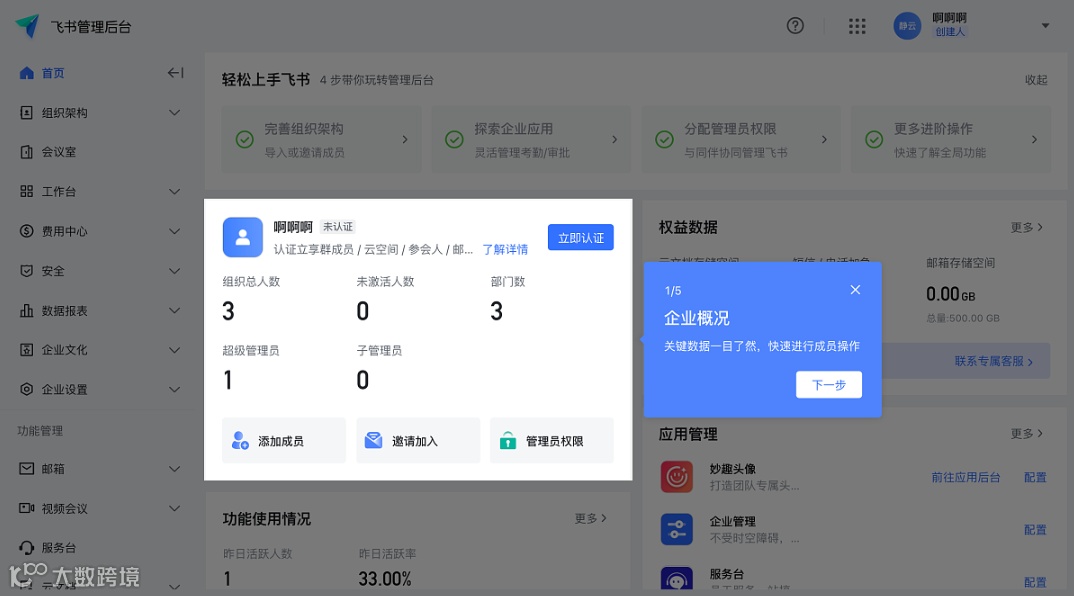Expand 企业设置 menu chevron
1074x596 pixels.
[x=175, y=389]
